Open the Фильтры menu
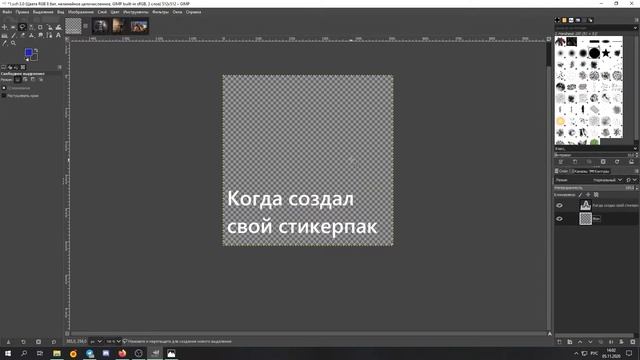The height and width of the screenshot is (360, 640). coord(160,12)
